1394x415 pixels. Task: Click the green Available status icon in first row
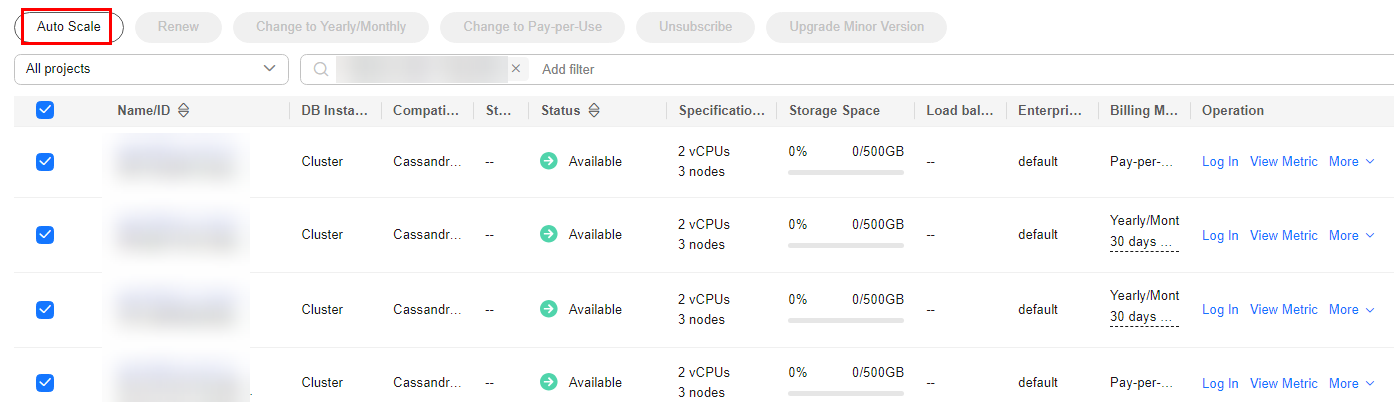[x=549, y=161]
